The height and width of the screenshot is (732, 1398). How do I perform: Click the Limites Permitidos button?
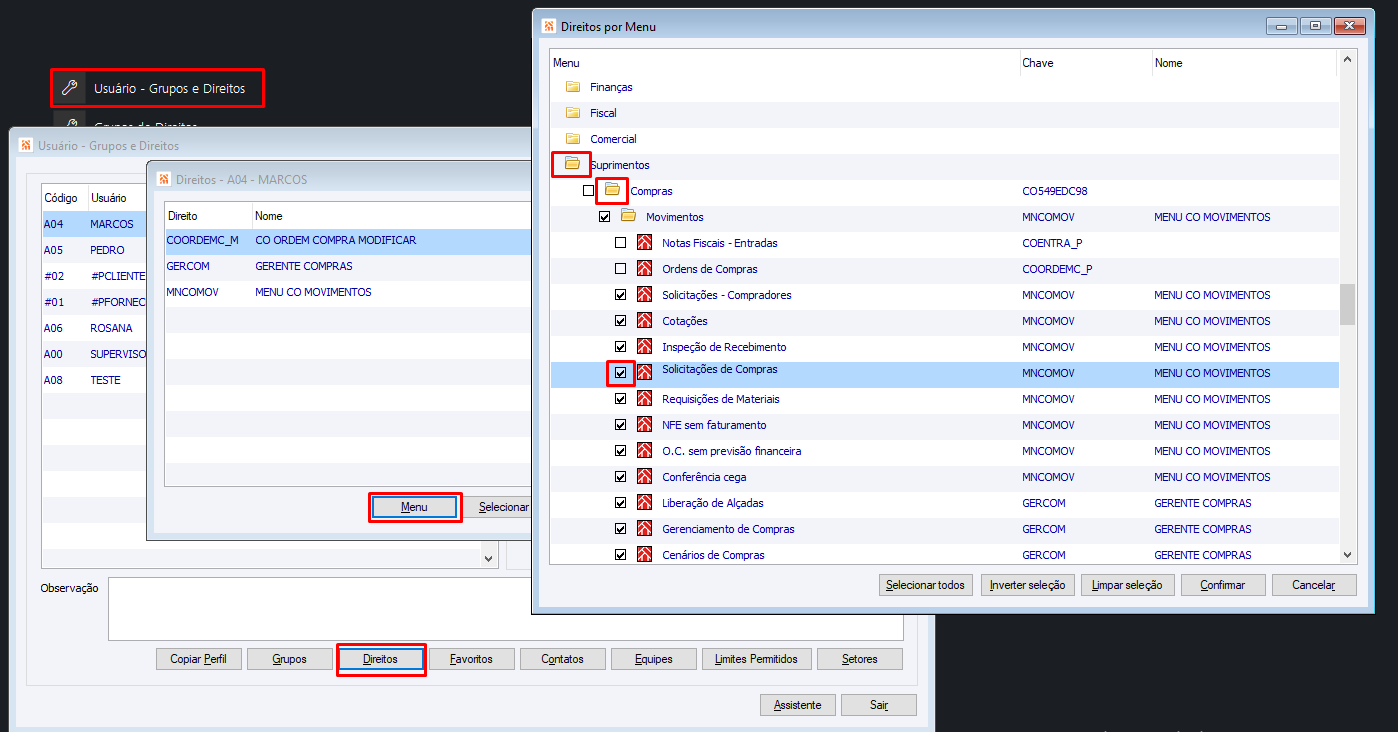(x=757, y=659)
